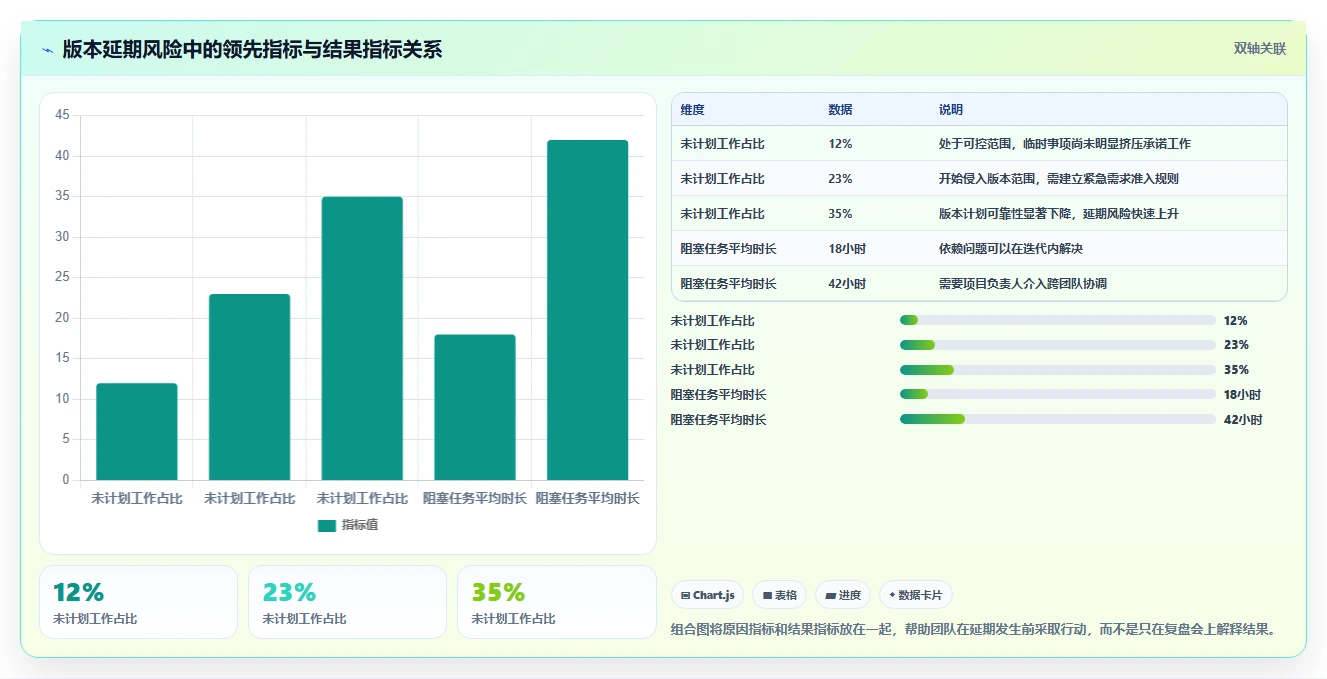Click the 35% progress bar track
The width and height of the screenshot is (1327, 679).
coord(1058,370)
